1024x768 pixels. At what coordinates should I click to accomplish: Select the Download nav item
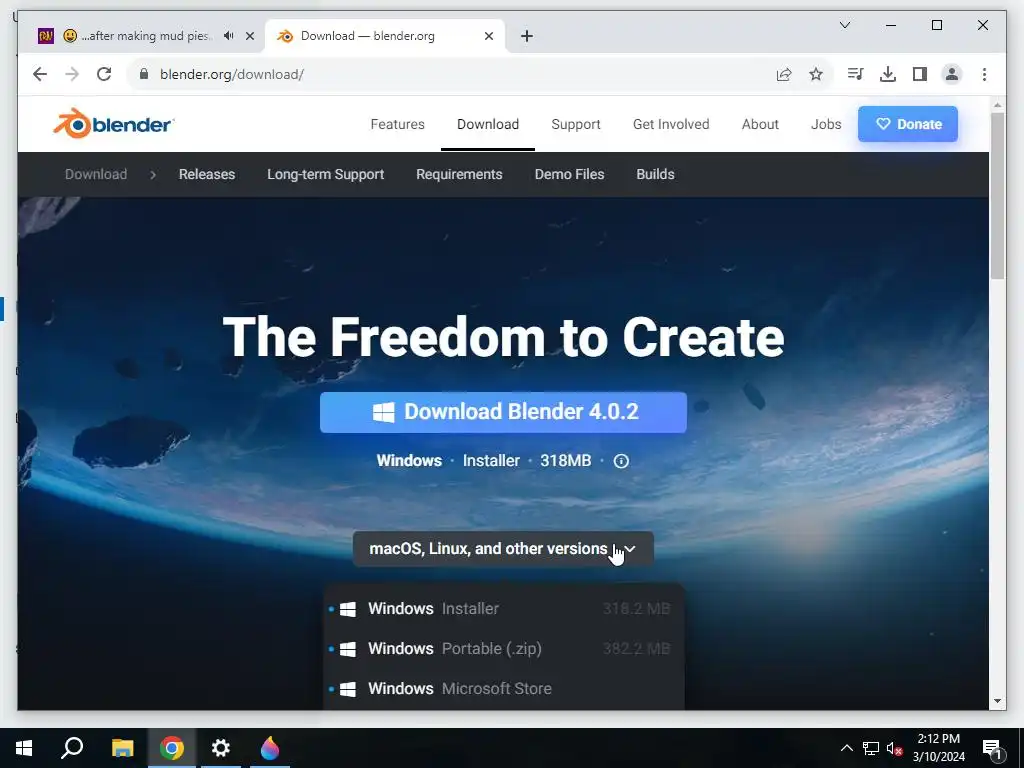click(488, 124)
